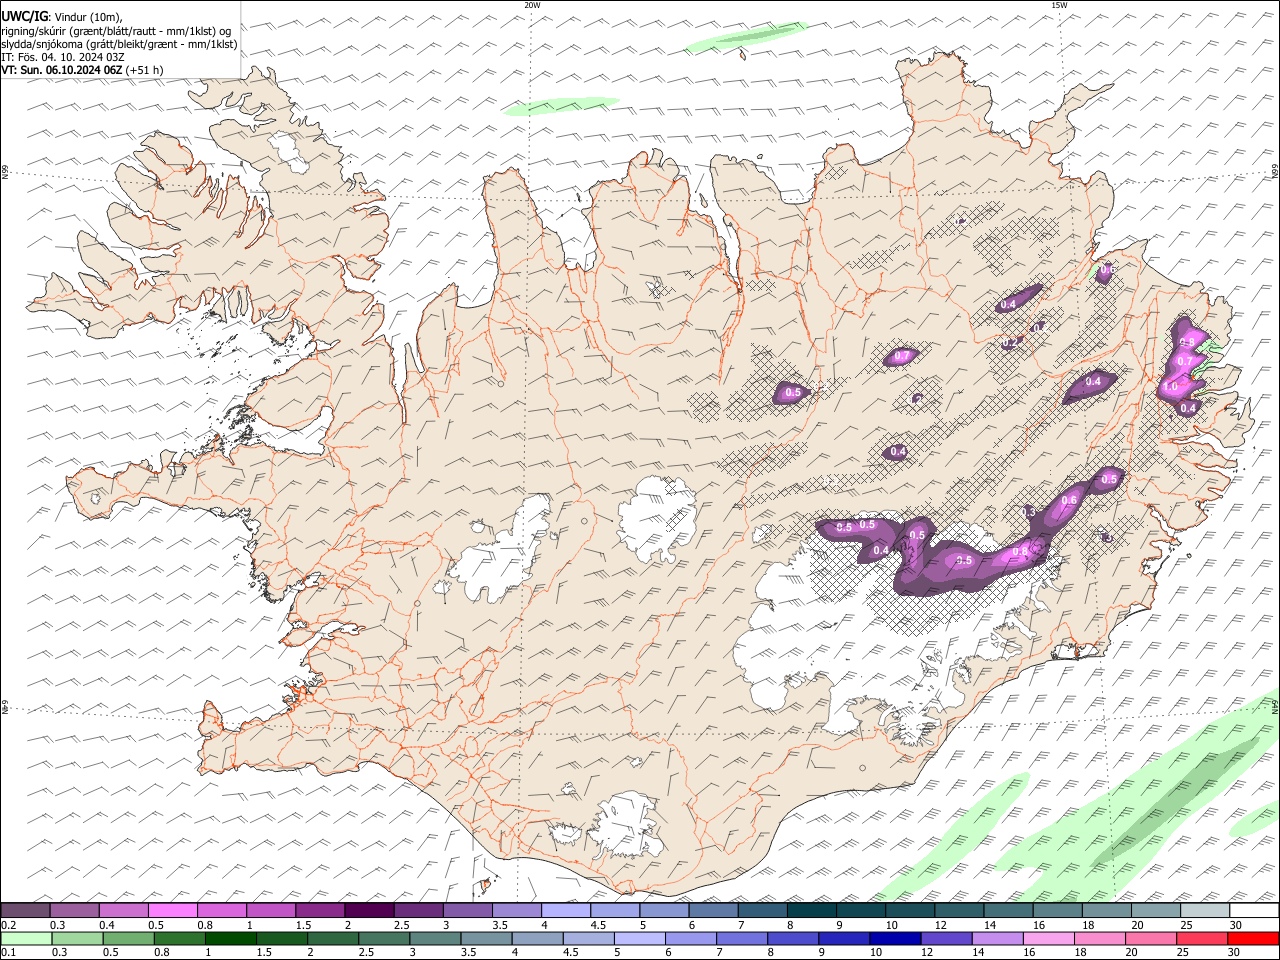Viewport: 1280px width, 960px height.
Task: Select the bottom-row grey-blue swatch at 3.5
Action: click(x=485, y=939)
